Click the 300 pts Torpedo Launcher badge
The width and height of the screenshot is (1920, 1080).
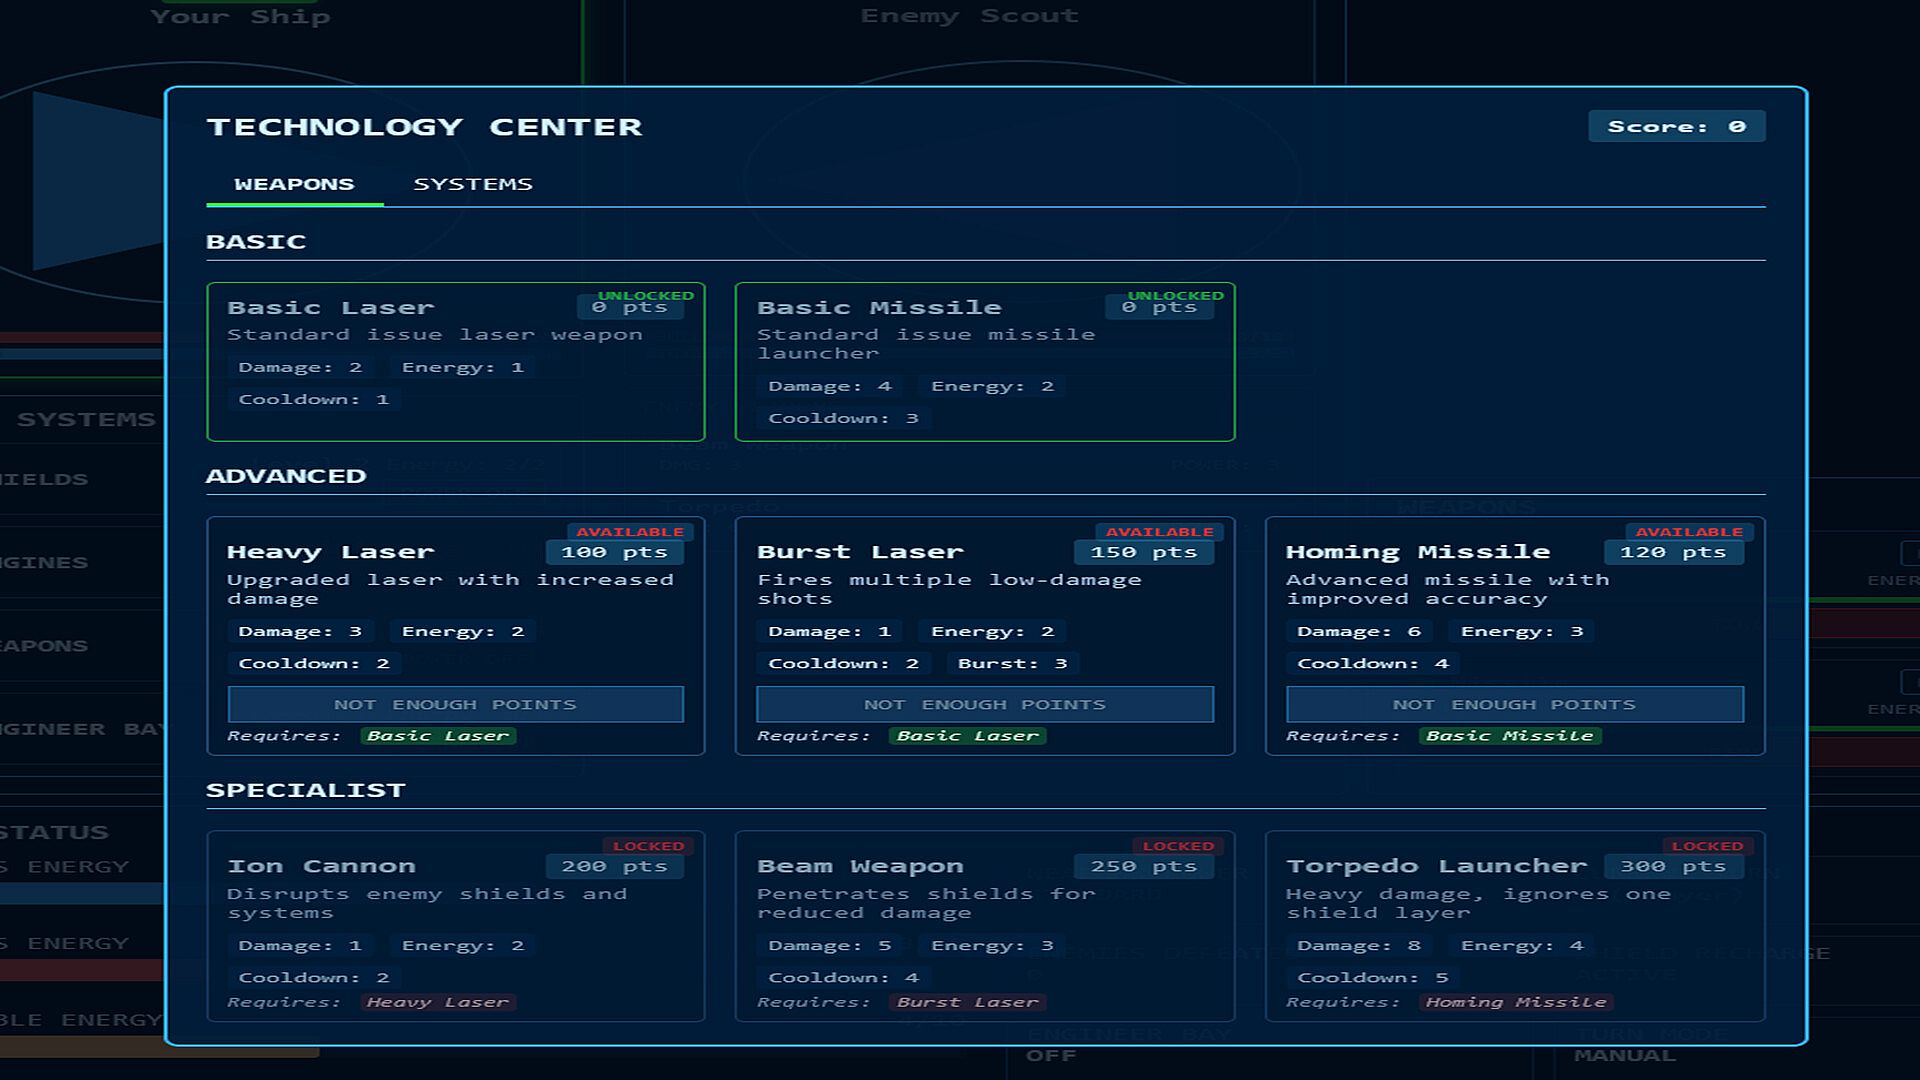(x=1673, y=866)
